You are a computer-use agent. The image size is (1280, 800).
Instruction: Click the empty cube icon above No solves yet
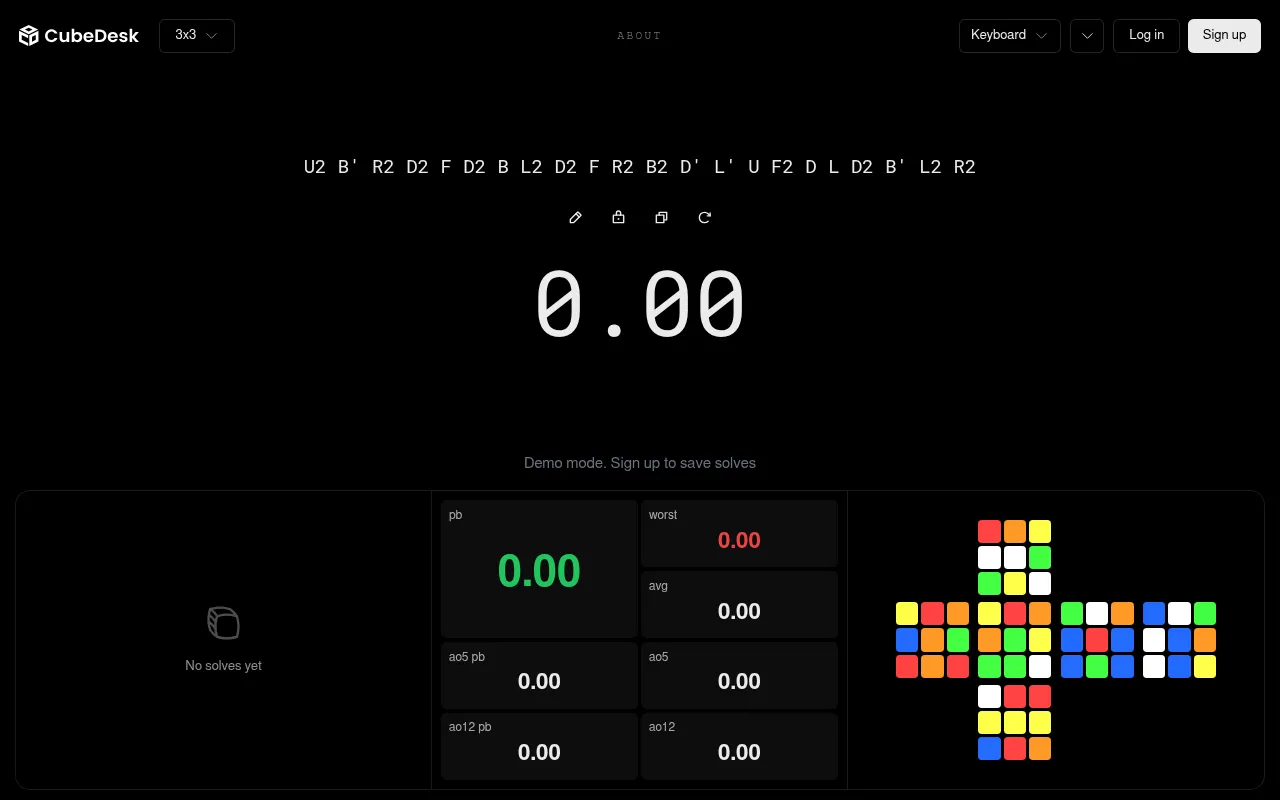coord(223,623)
